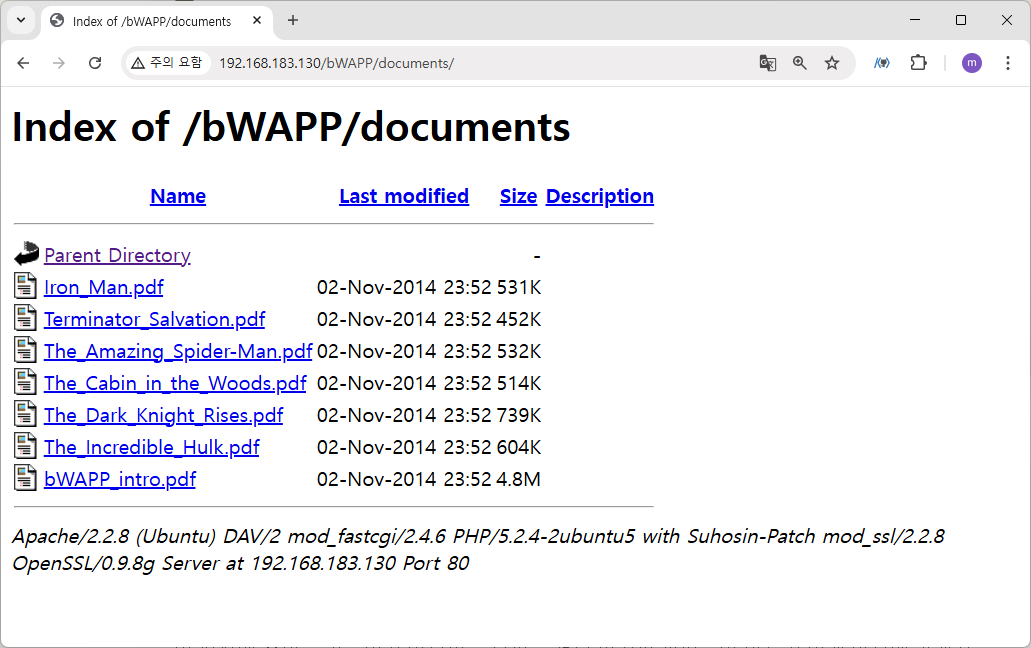Screen dimensions: 1031x648
Task: Open The_Cabin_in_the_Woods.pdf
Action: [175, 383]
